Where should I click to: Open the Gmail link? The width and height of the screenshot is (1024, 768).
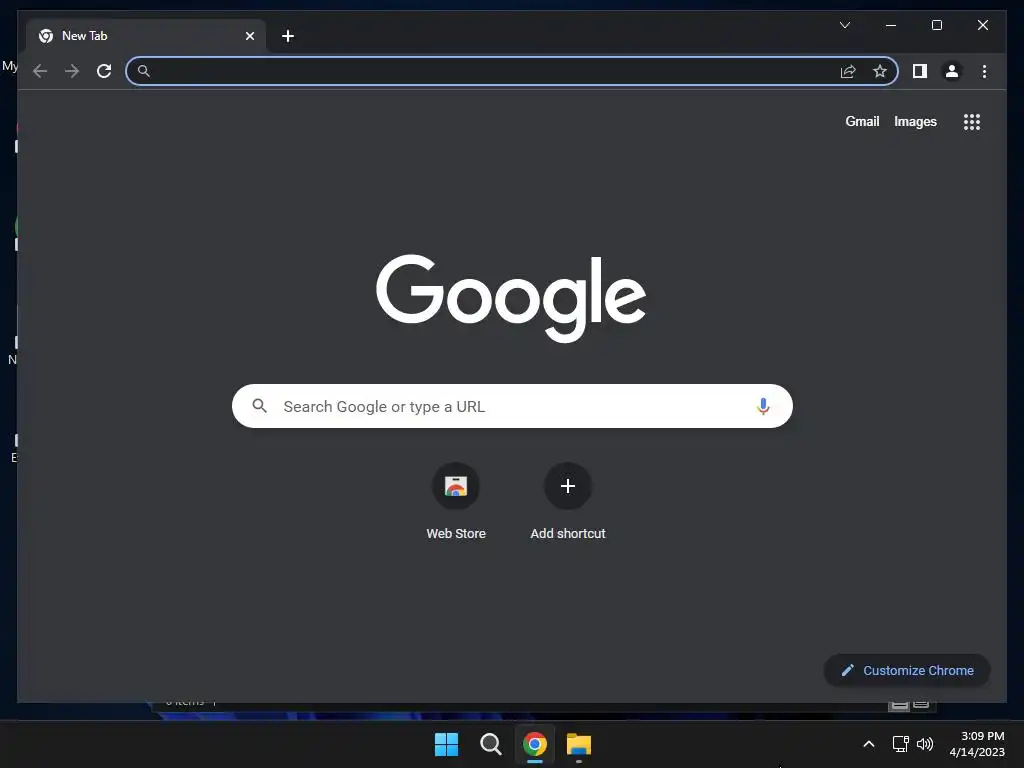(x=862, y=121)
